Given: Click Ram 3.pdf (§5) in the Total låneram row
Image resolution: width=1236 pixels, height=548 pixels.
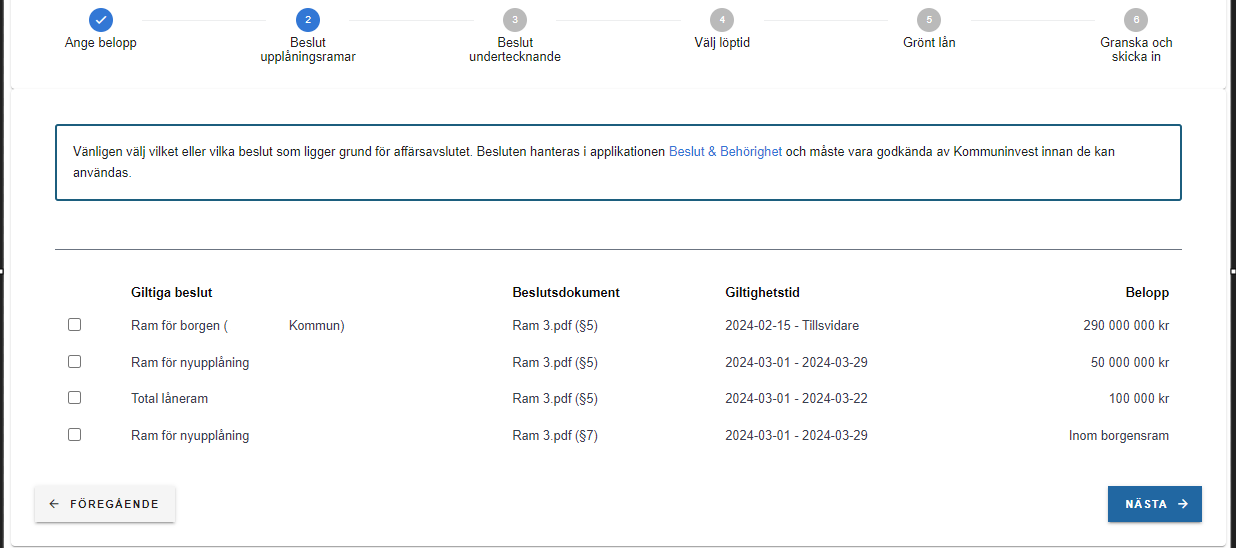Looking at the screenshot, I should click(x=554, y=399).
